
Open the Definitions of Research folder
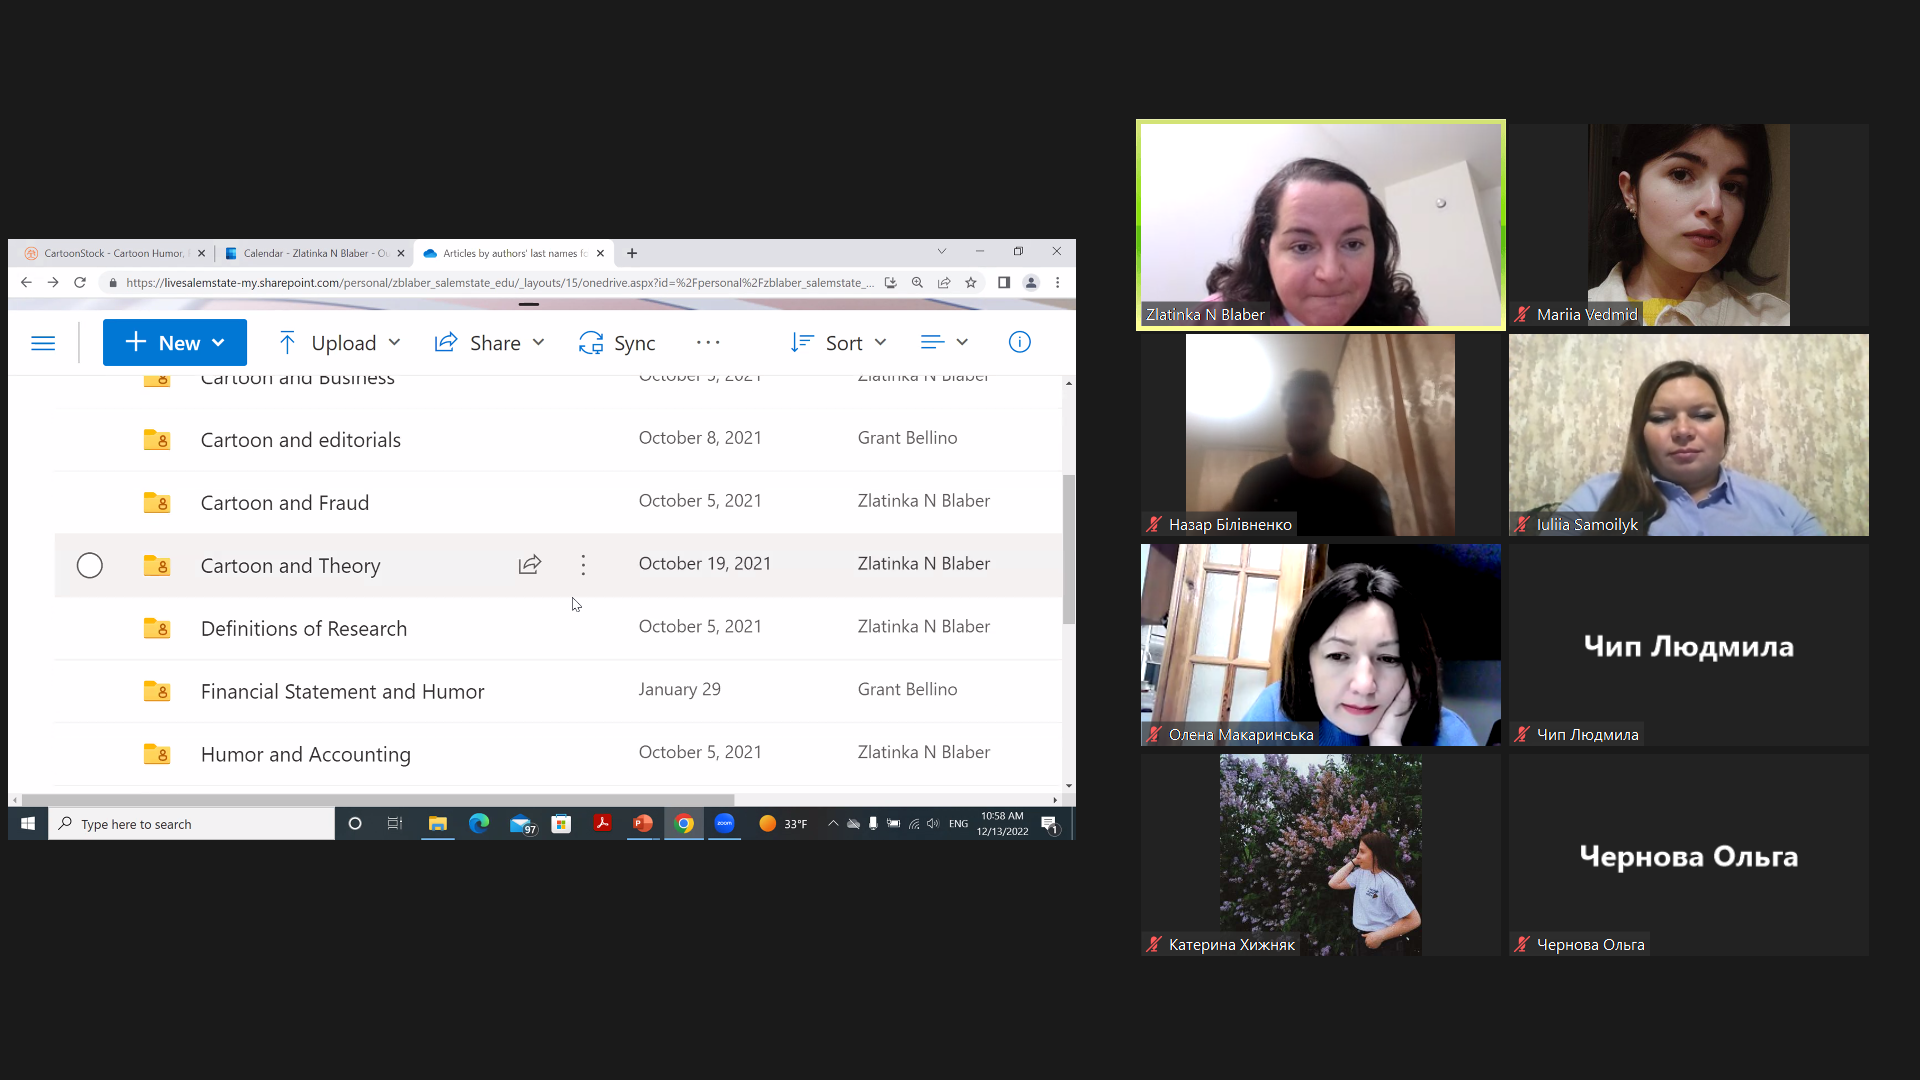point(303,629)
